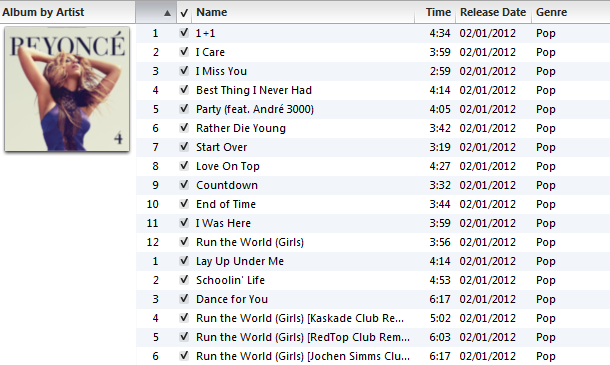Click the release date of I Was Here
This screenshot has width=610, height=365.
click(x=487, y=223)
